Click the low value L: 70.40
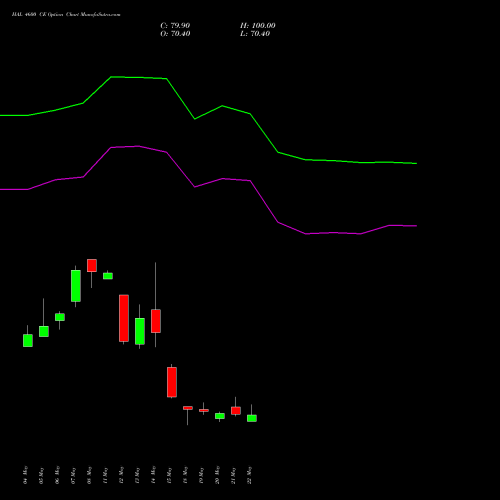The width and height of the screenshot is (500, 500). [x=255, y=34]
